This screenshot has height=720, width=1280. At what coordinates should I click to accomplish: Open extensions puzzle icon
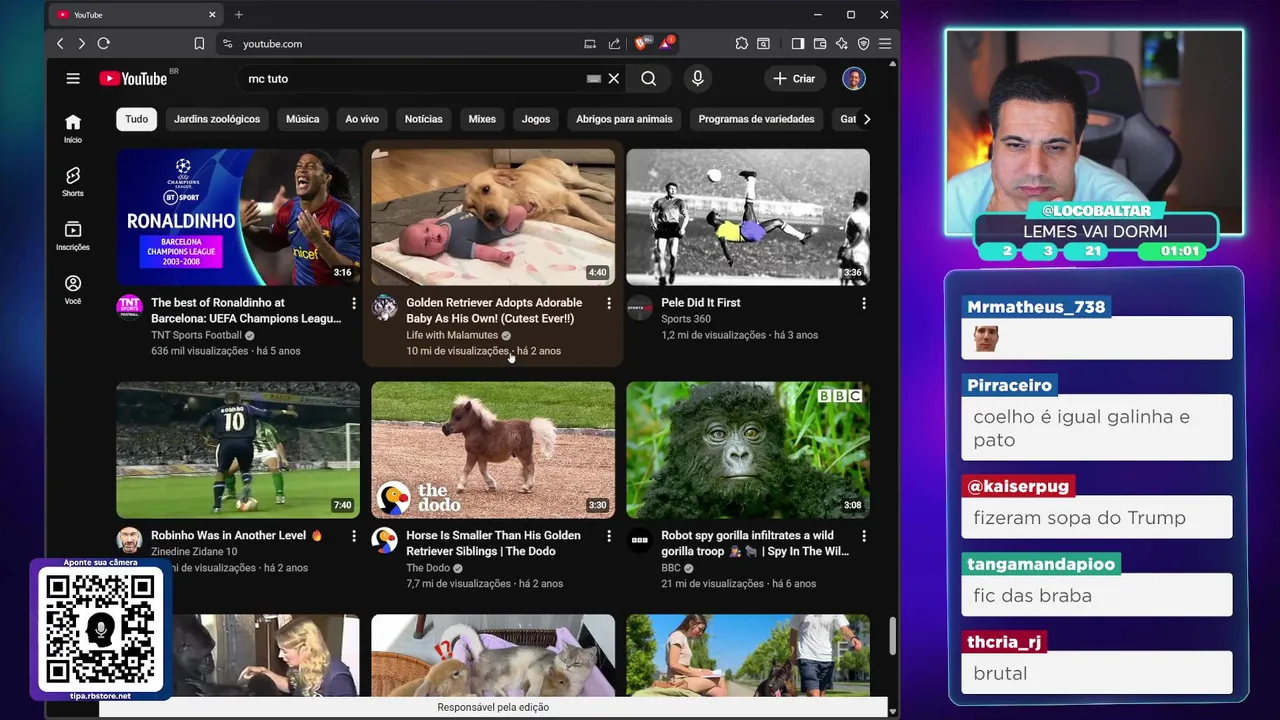pos(742,43)
